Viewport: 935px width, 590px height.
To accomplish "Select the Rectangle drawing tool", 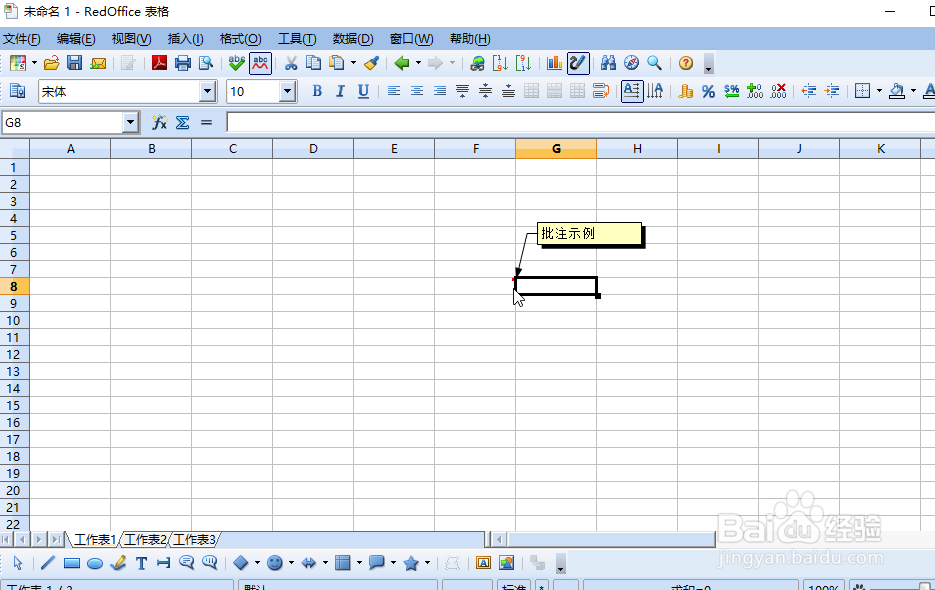I will [72, 563].
